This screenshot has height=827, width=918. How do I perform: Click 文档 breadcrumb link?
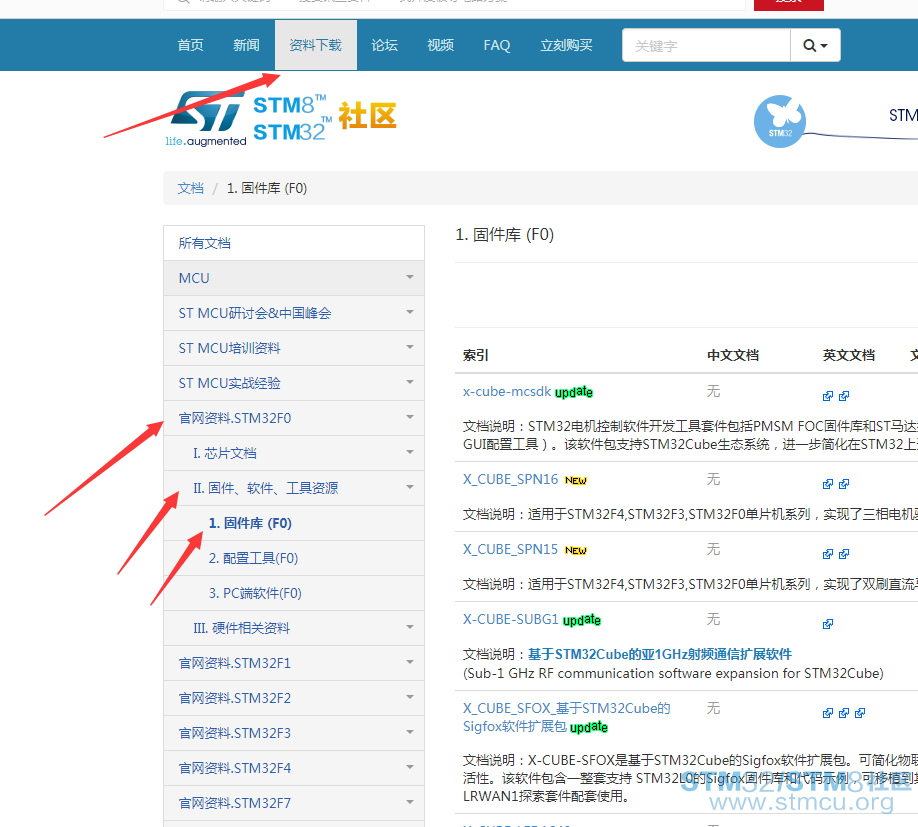190,188
